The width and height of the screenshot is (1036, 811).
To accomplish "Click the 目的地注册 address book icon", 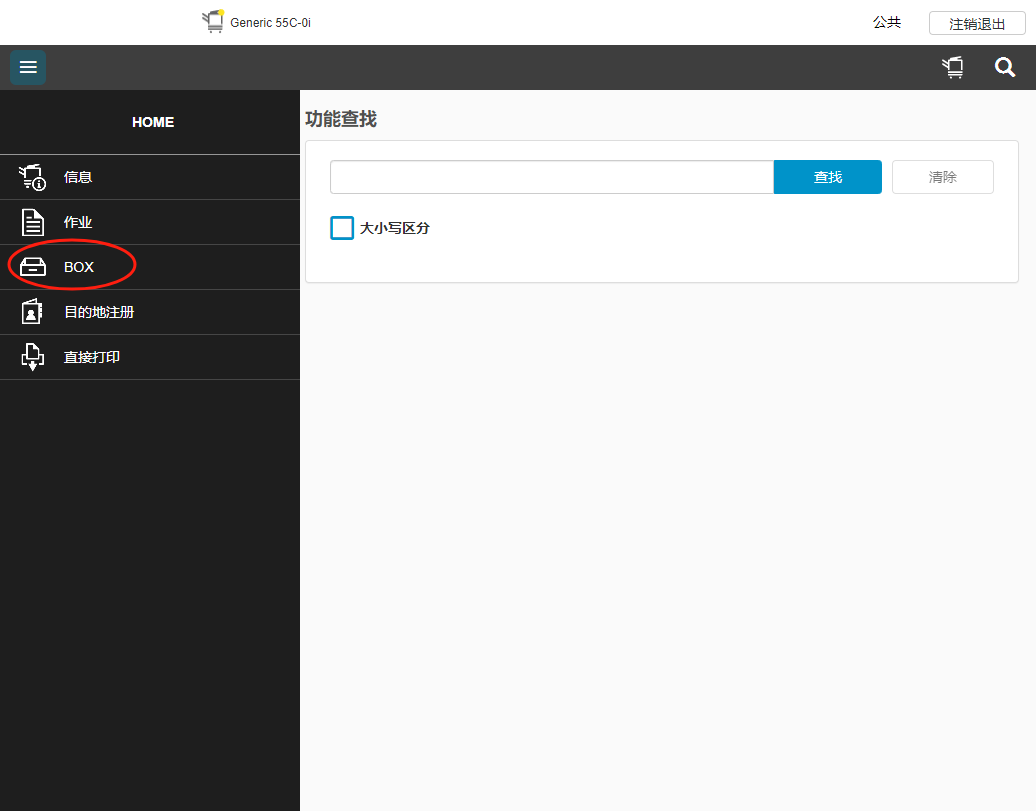I will 33,312.
